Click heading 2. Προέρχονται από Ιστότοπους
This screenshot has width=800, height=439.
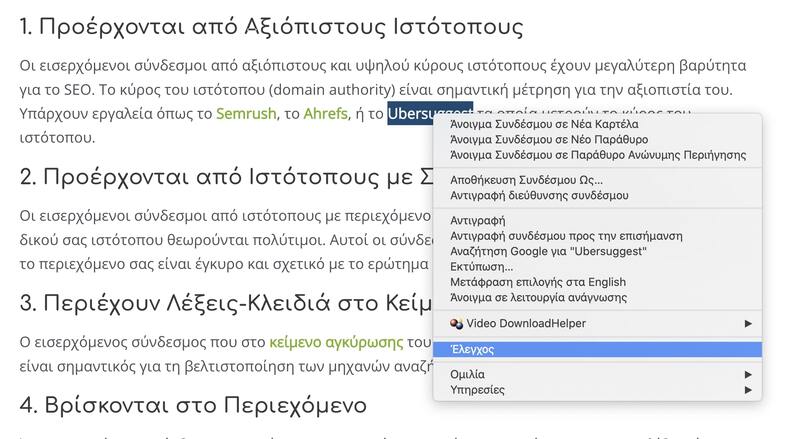coord(227,177)
